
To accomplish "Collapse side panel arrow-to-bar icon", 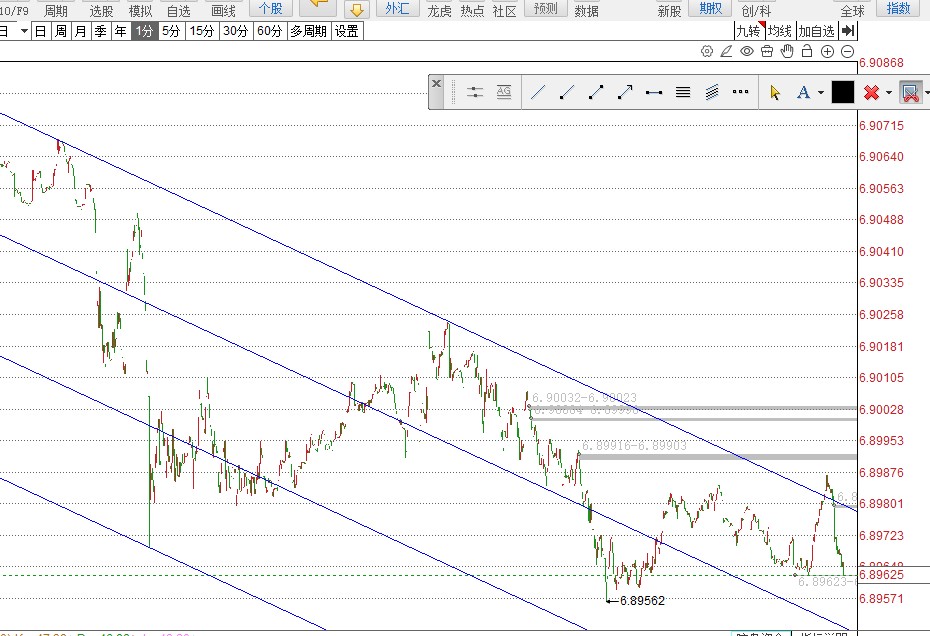I will [x=848, y=31].
